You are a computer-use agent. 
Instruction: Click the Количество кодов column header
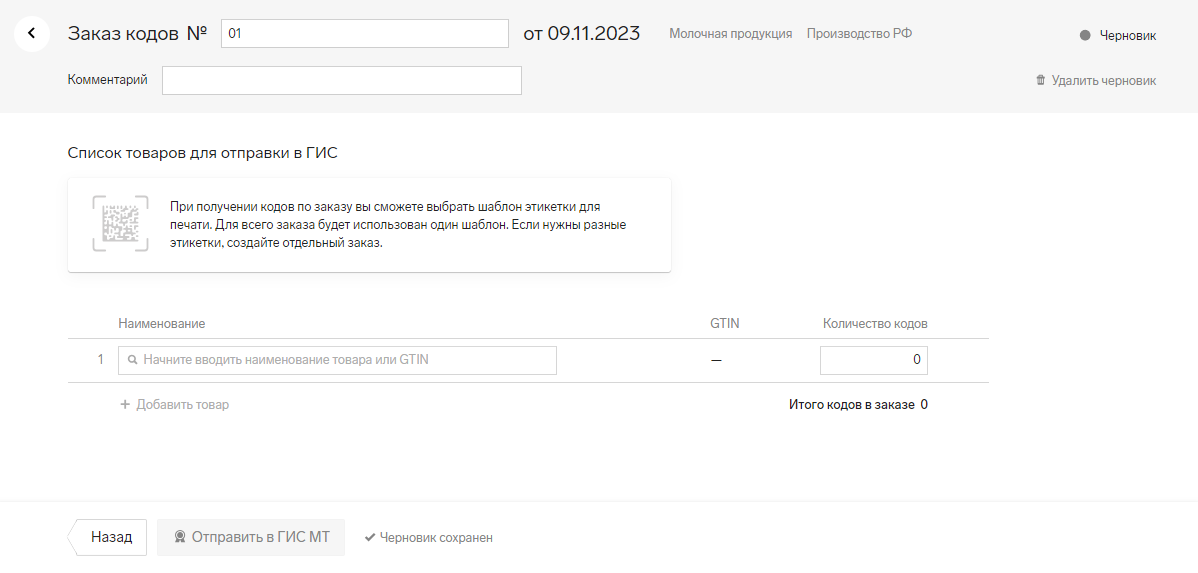coord(875,324)
